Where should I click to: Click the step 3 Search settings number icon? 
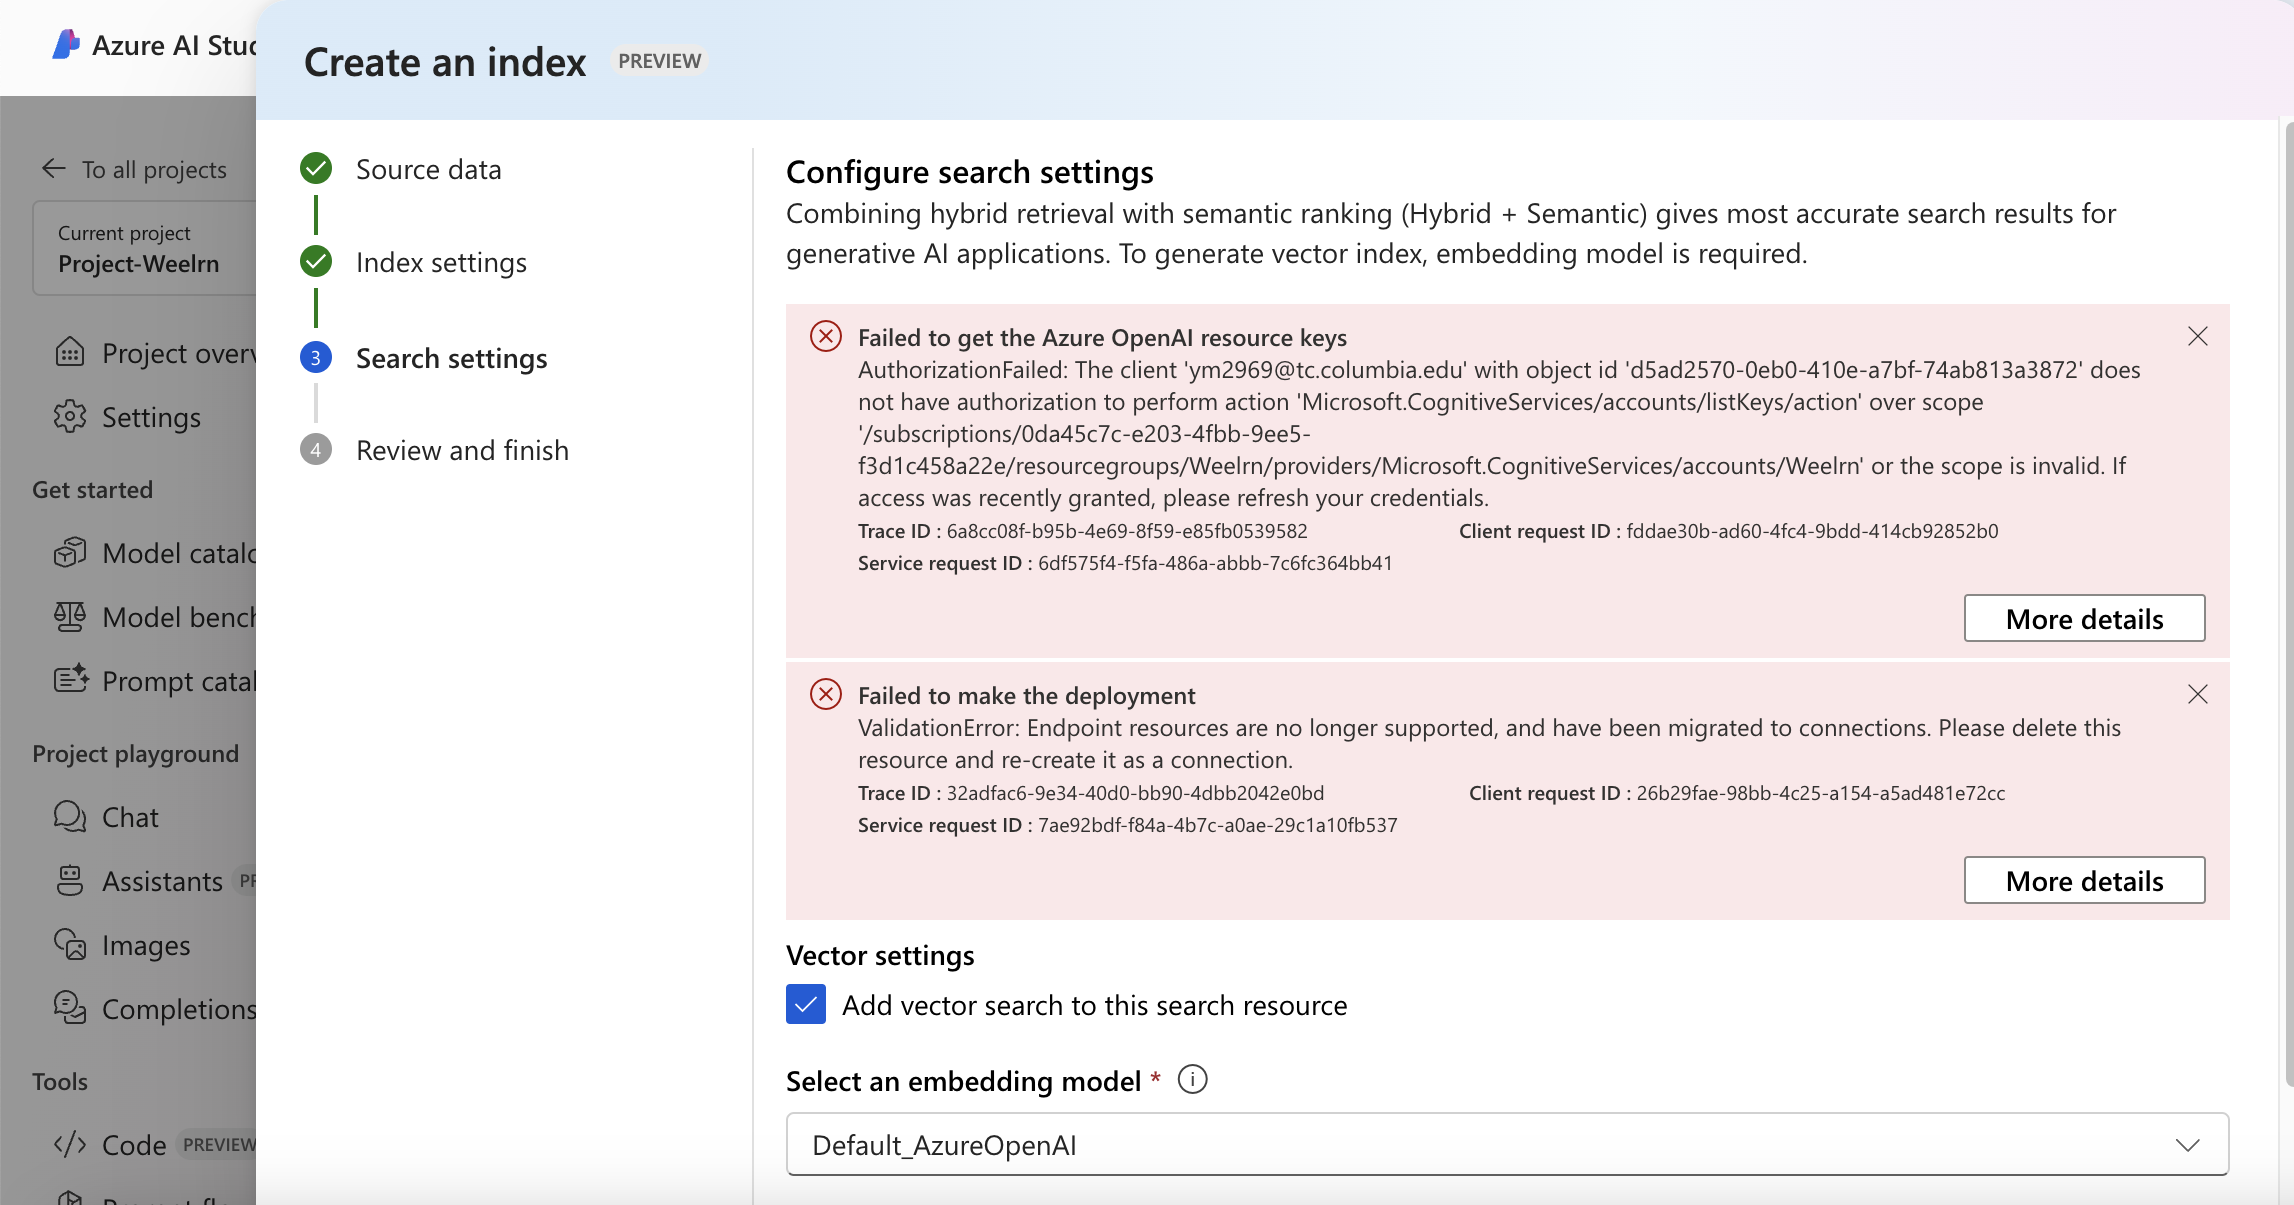tap(316, 357)
